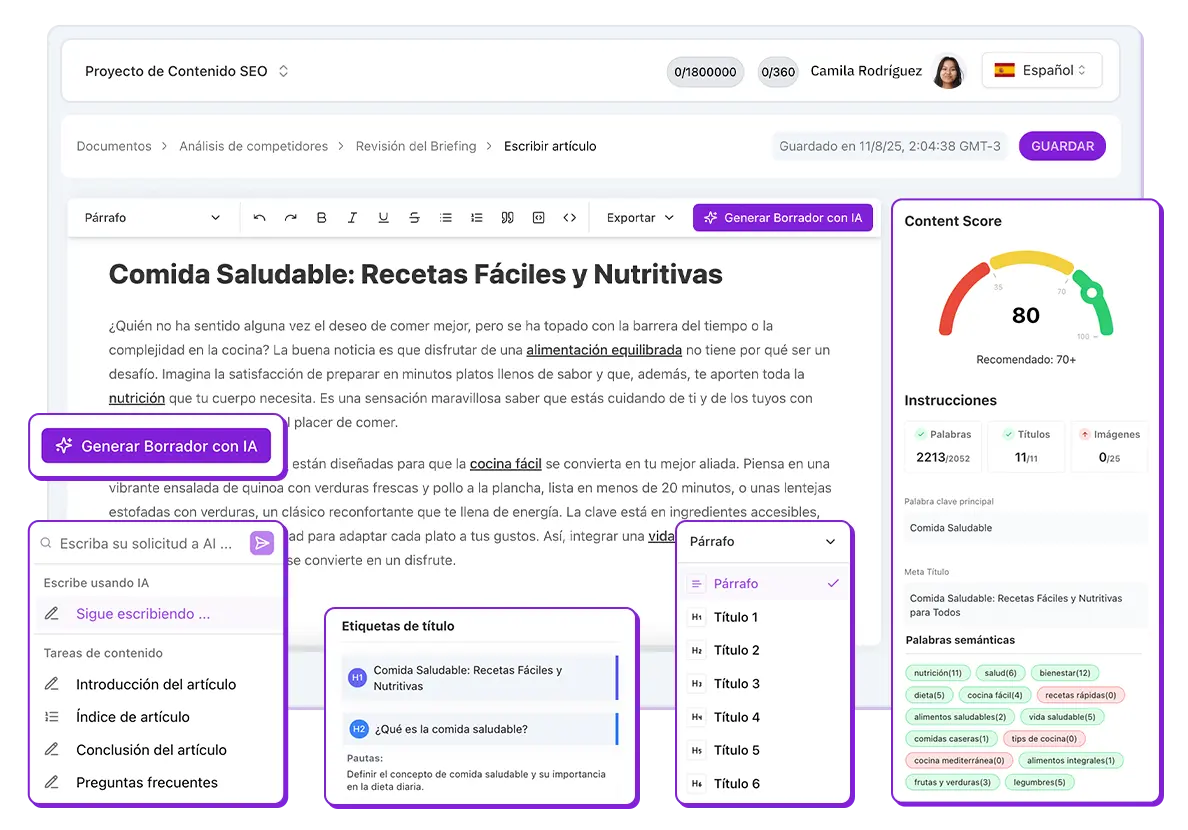Select Sigue escribiendo AI option

[x=143, y=614]
